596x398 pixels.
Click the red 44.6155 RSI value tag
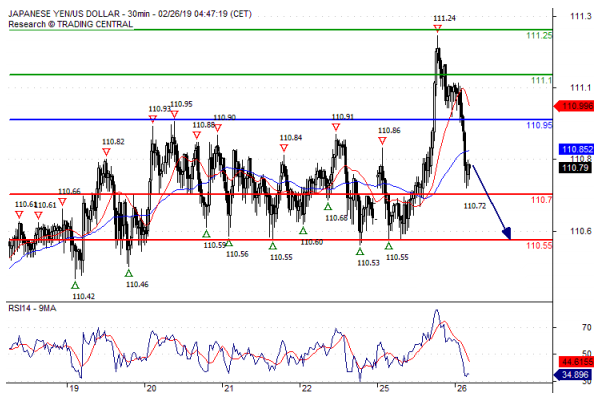pos(577,361)
